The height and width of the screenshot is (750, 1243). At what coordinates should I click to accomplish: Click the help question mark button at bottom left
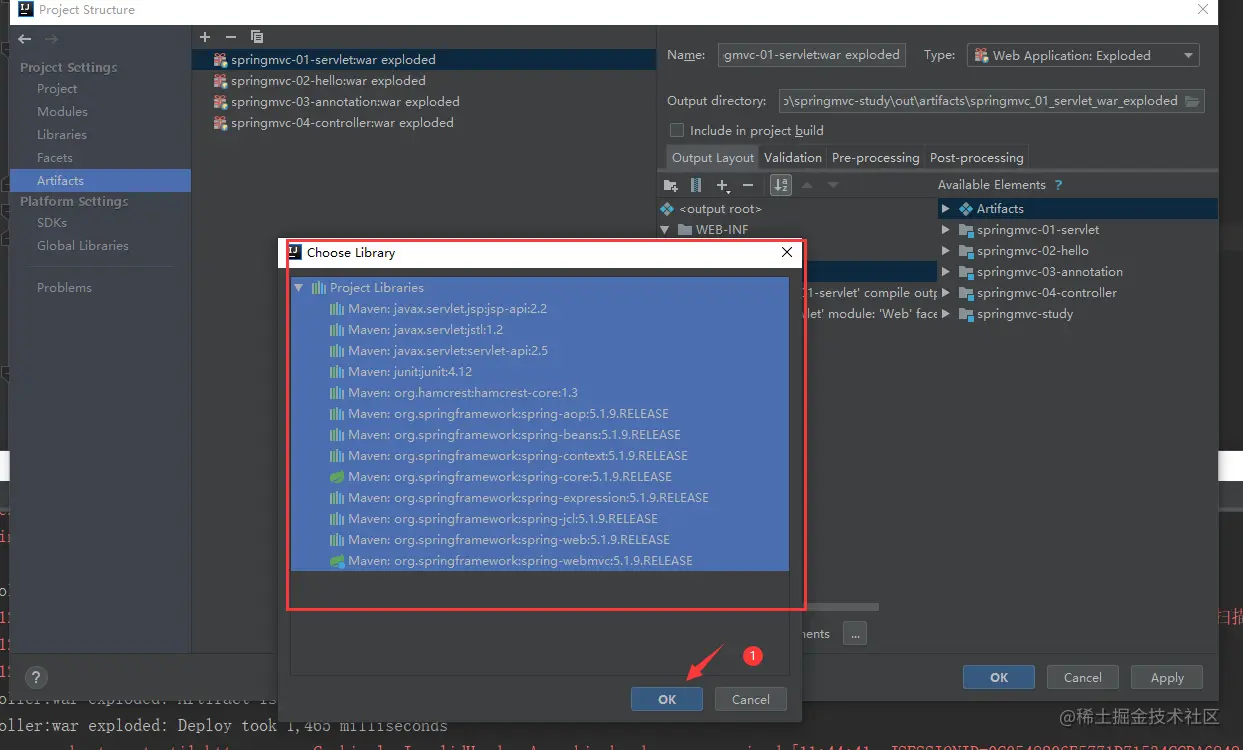pyautogui.click(x=35, y=677)
